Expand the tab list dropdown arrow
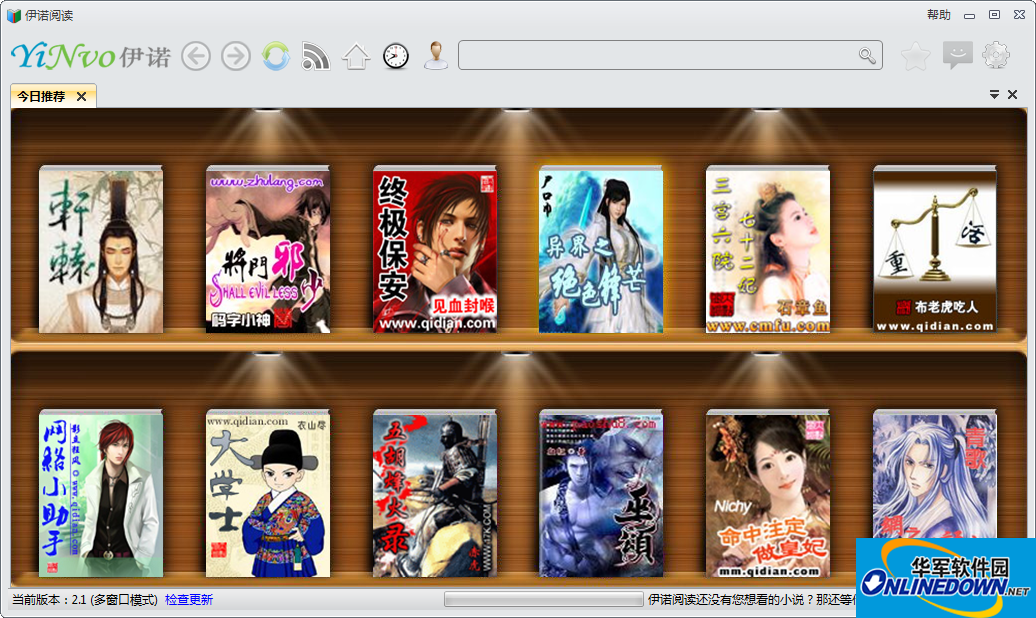This screenshot has height=618, width=1036. pos(994,95)
